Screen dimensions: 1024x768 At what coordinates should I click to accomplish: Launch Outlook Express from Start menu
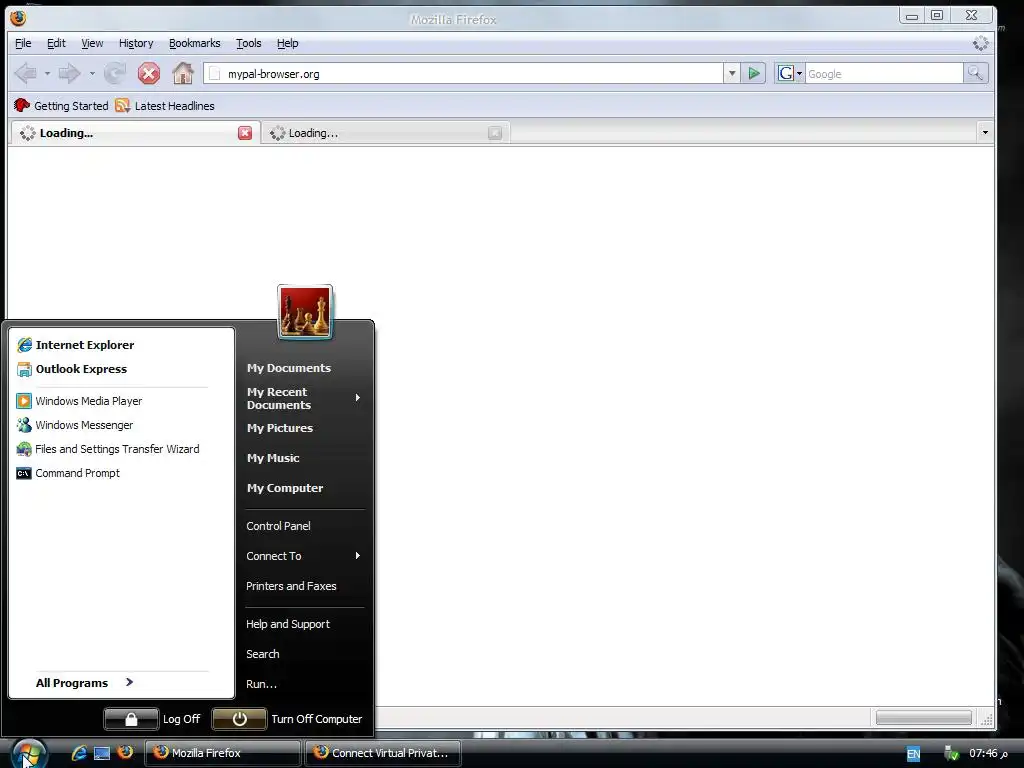(72, 369)
